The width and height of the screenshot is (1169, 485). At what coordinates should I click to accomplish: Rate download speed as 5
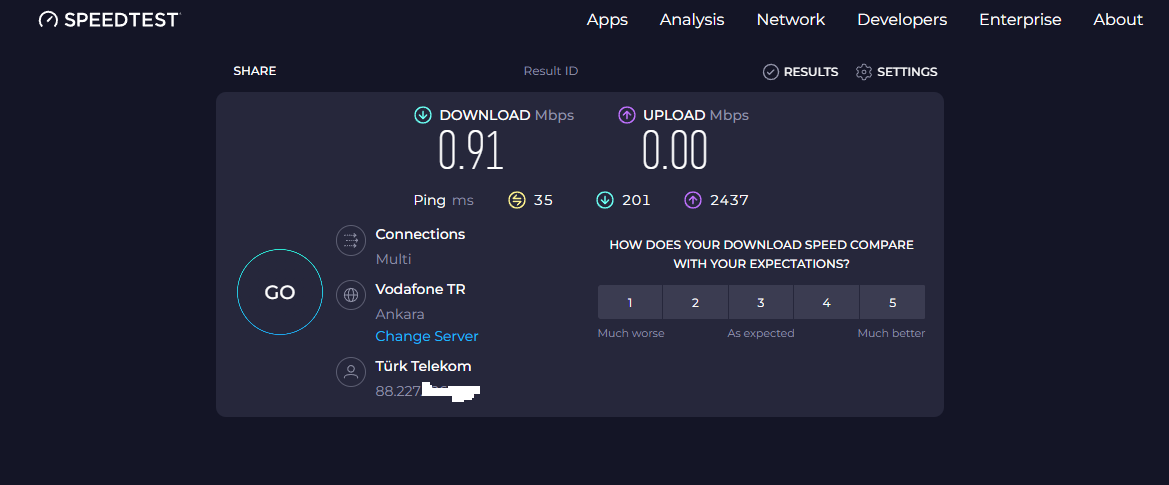[x=892, y=302]
